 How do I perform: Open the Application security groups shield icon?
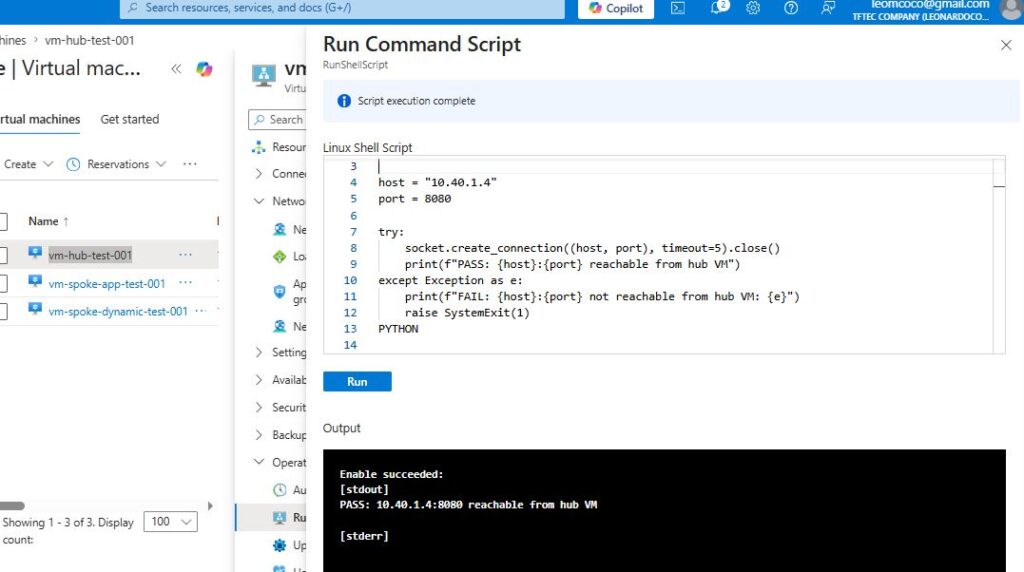pyautogui.click(x=280, y=291)
